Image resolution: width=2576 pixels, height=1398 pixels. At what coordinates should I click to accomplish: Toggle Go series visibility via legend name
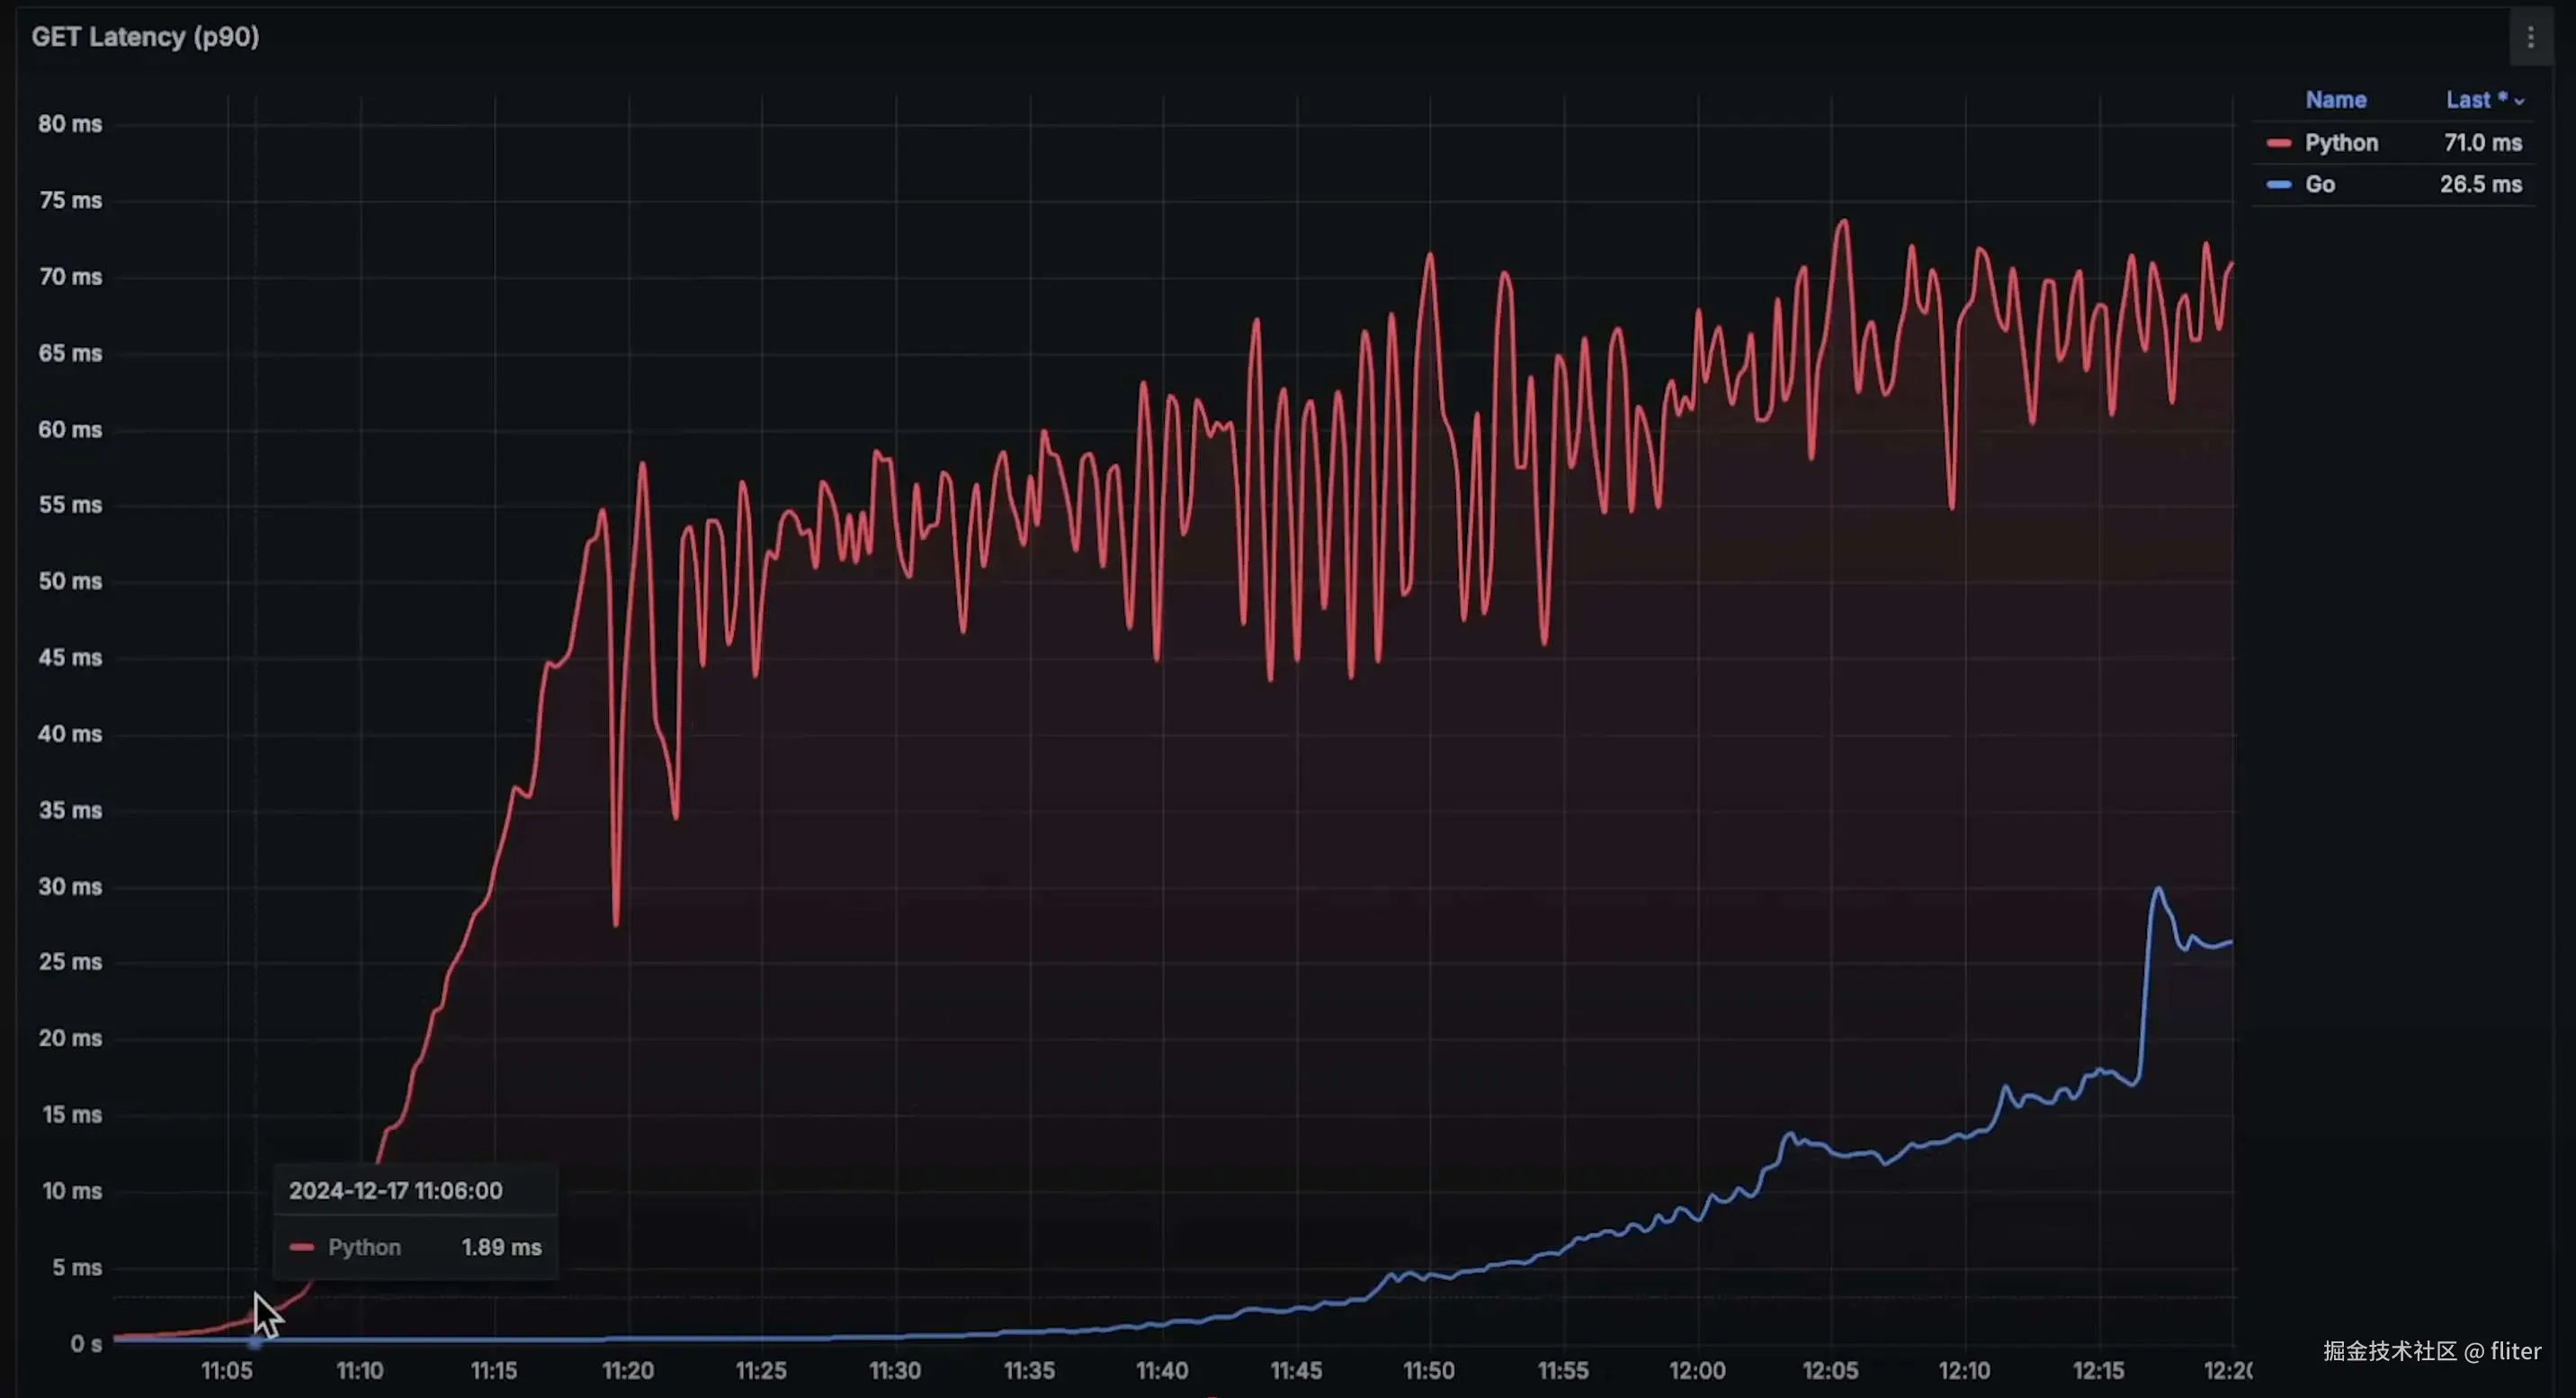[2319, 185]
